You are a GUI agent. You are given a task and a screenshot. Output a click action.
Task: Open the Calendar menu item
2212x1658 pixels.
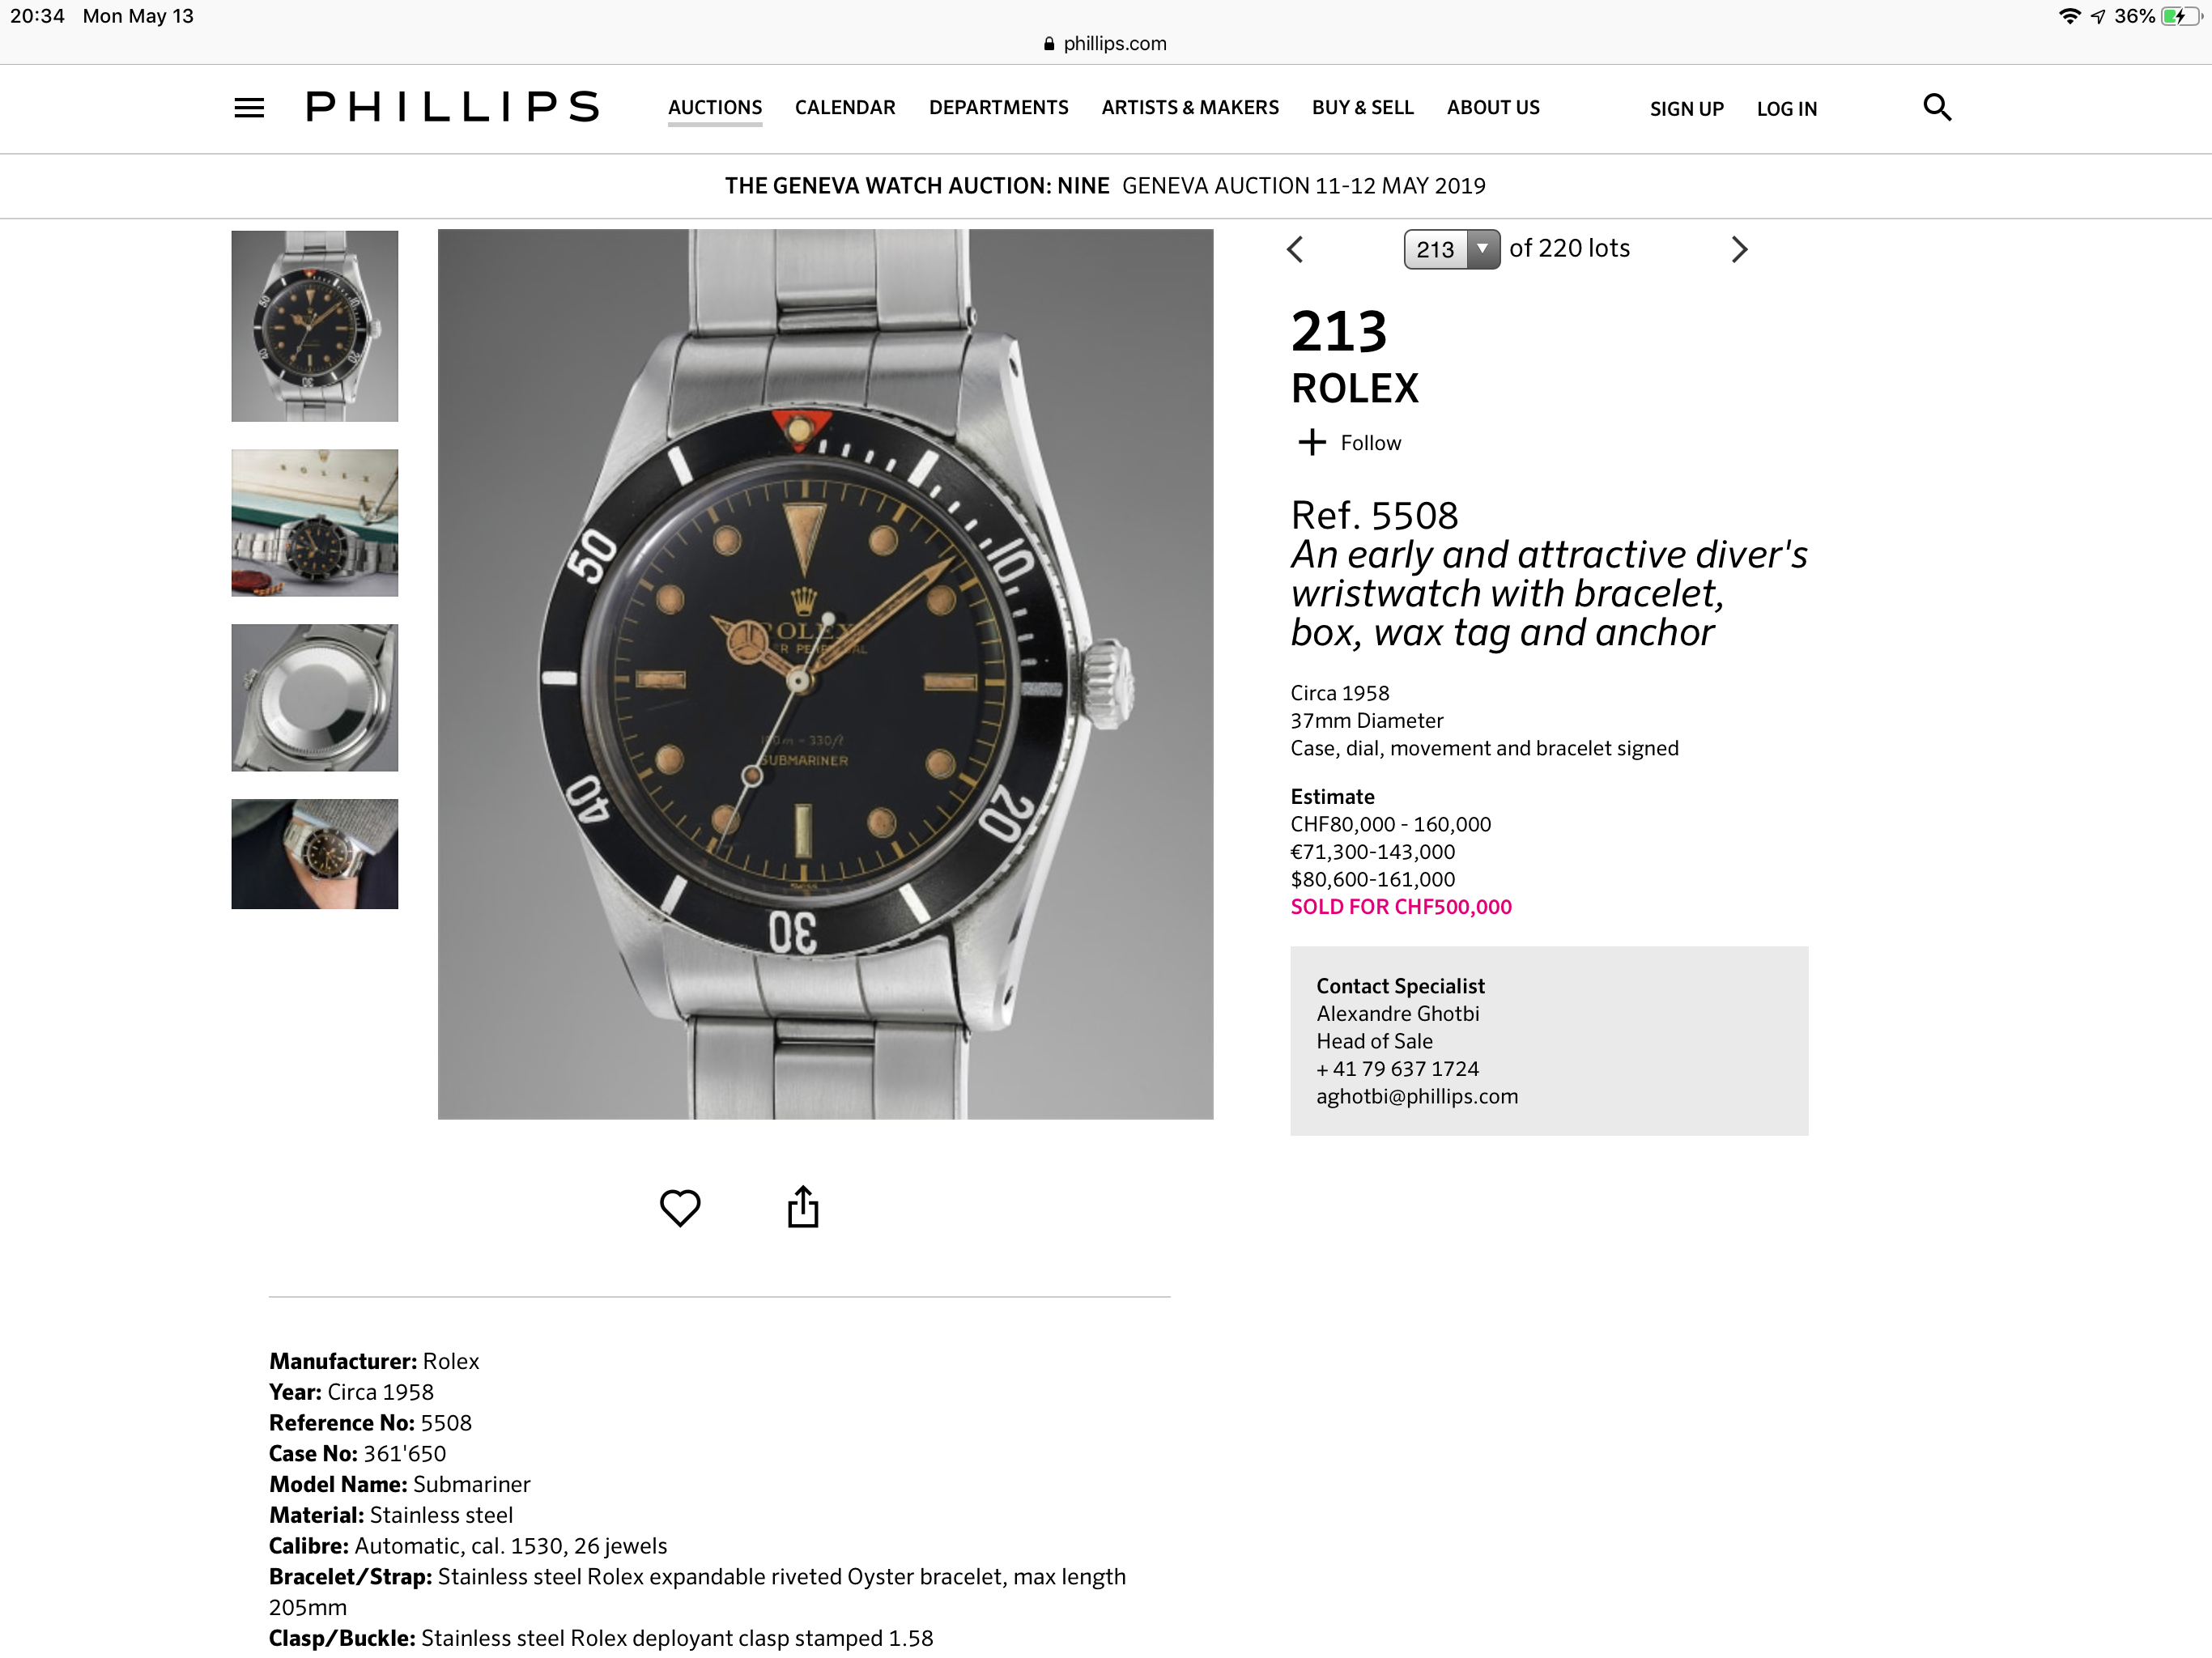pyautogui.click(x=845, y=107)
